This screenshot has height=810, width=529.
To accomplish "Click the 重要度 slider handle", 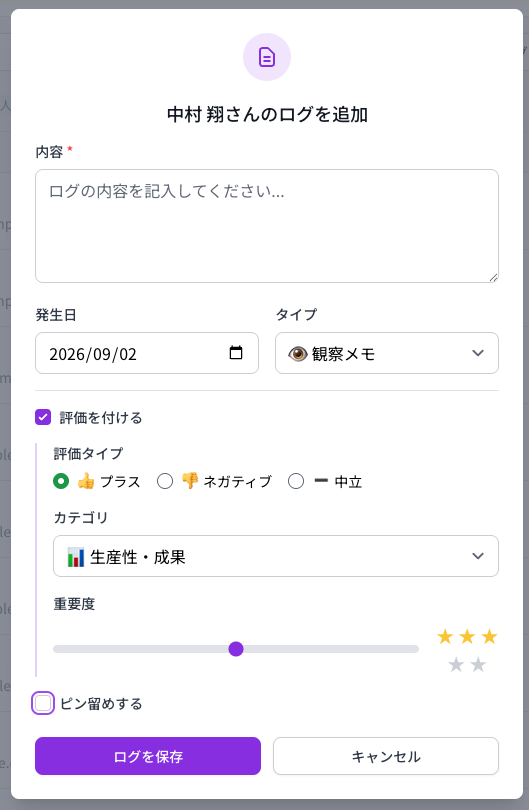I will (236, 649).
